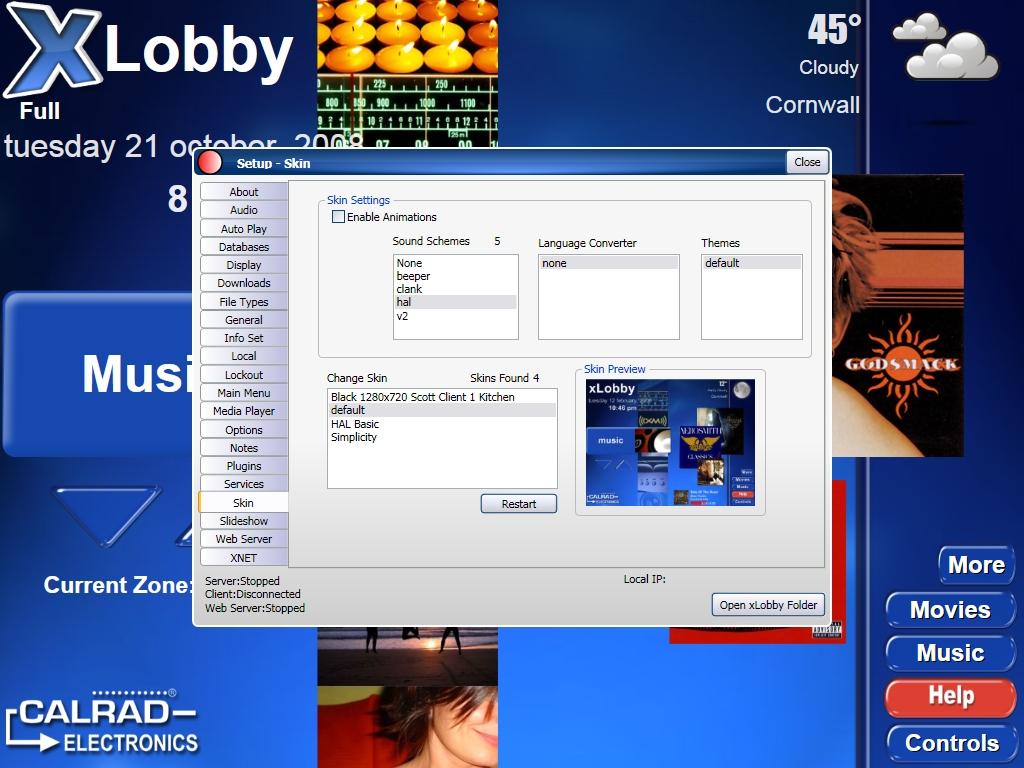The image size is (1024, 768).
Task: Switch to Services settings
Action: 244,484
